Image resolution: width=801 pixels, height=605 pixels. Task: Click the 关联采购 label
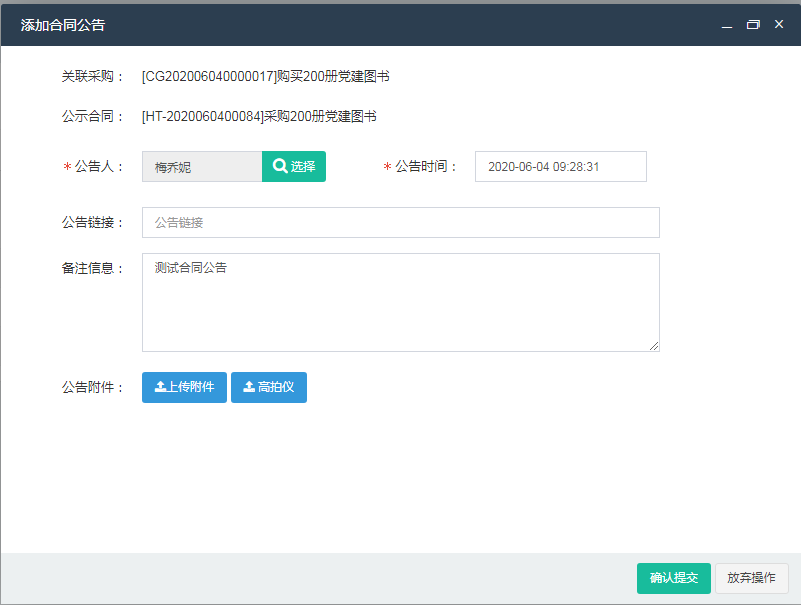click(92, 77)
